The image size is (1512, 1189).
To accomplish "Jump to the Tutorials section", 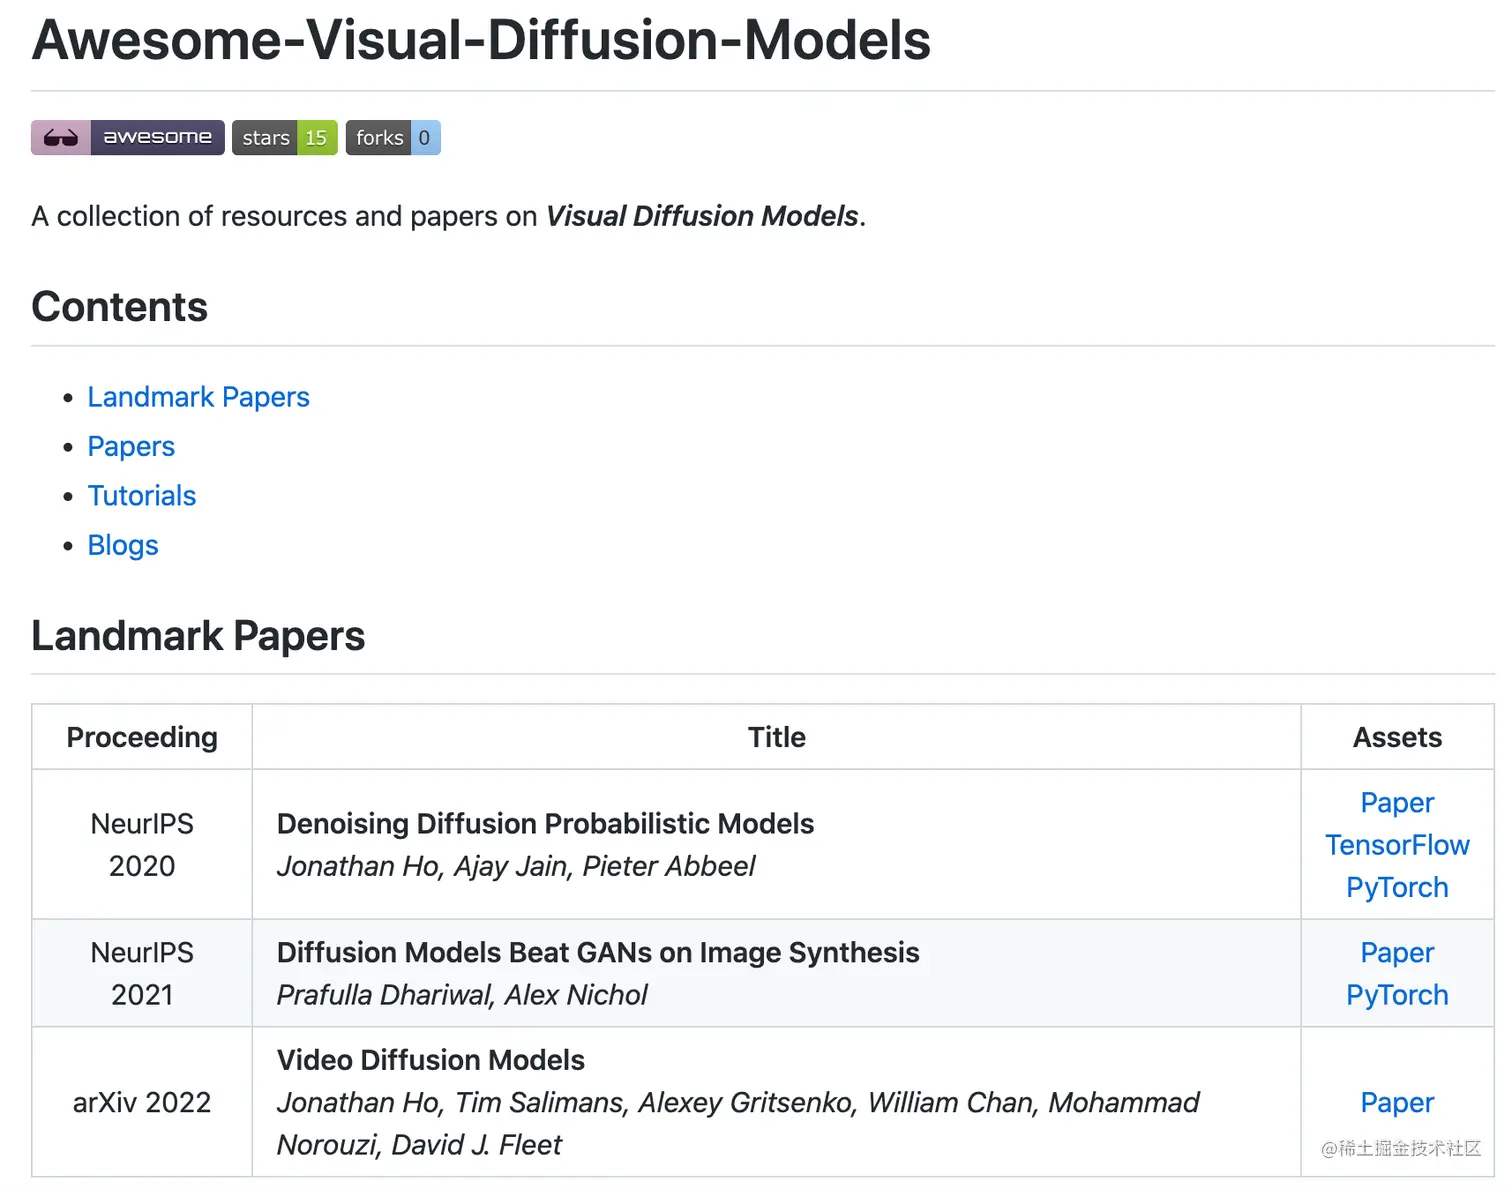I will coord(141,496).
